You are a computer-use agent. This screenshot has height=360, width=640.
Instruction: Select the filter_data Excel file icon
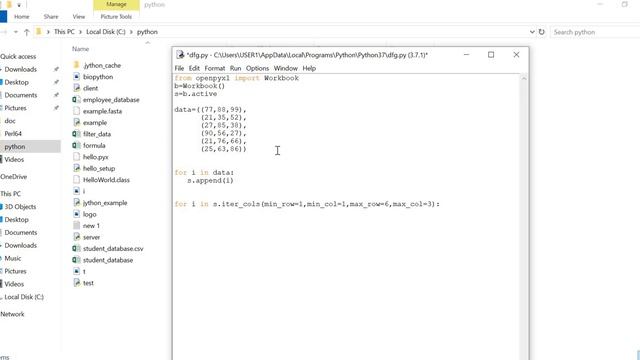(x=76, y=133)
